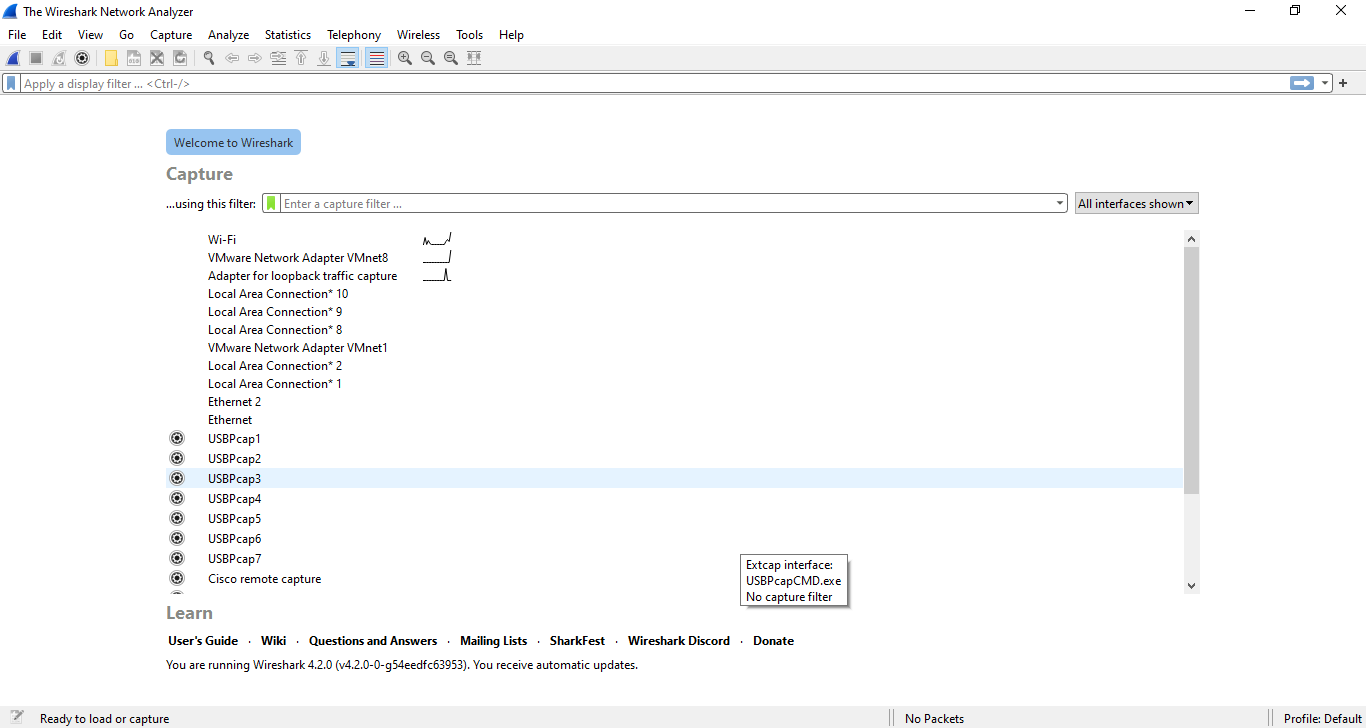Open the Statistics menu
The height and width of the screenshot is (728, 1366).
point(288,35)
